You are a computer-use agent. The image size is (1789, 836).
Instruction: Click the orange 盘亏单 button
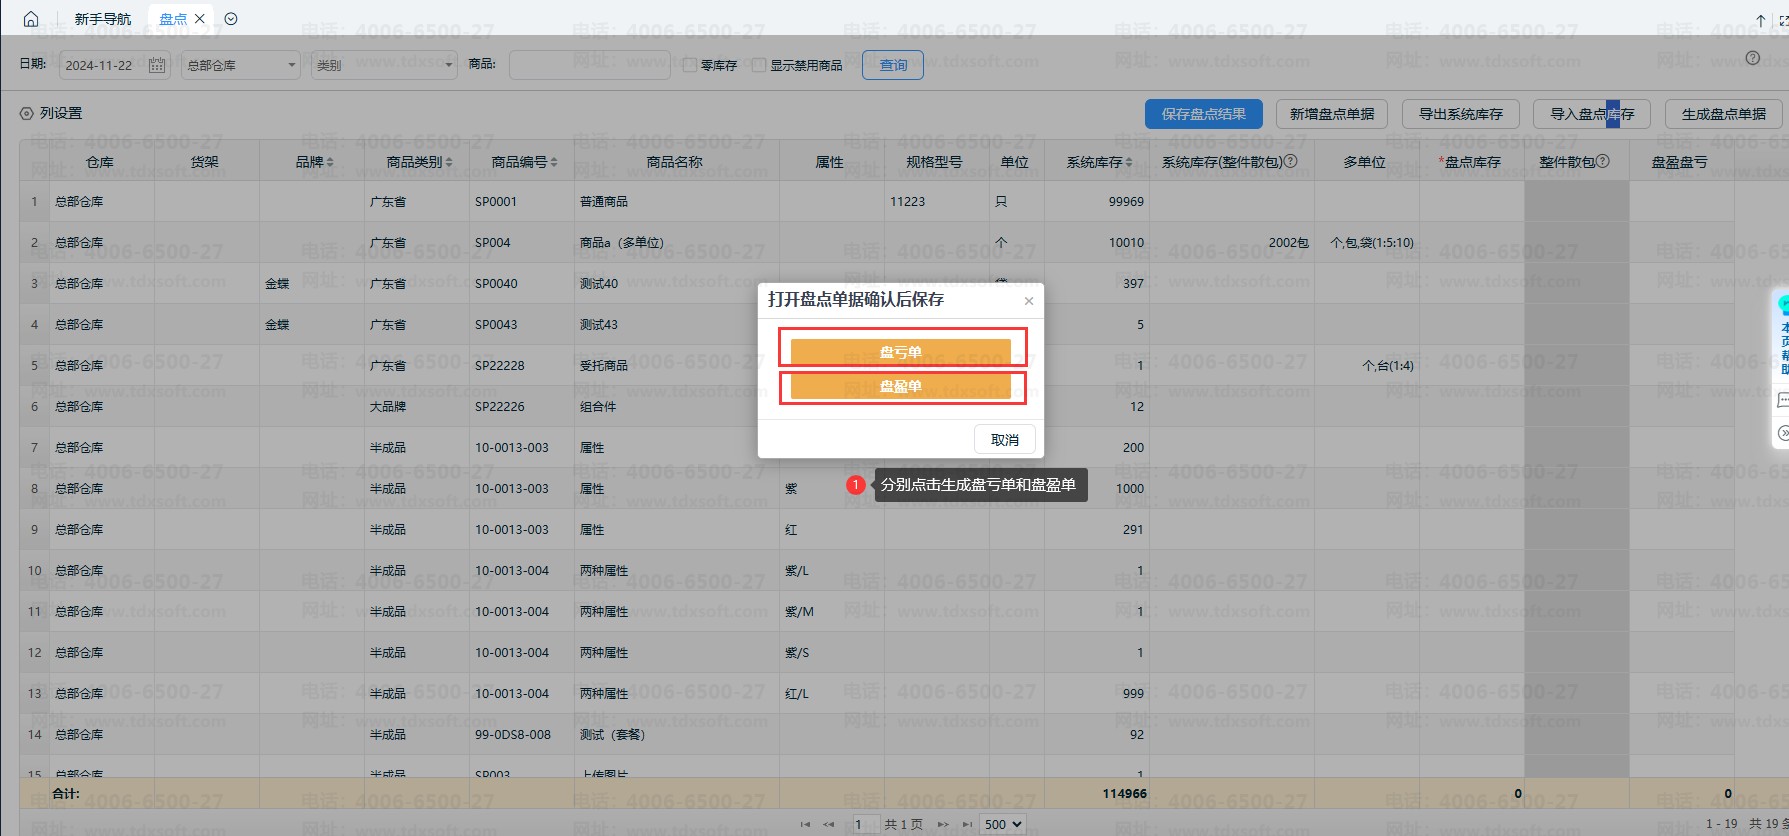pyautogui.click(x=900, y=352)
